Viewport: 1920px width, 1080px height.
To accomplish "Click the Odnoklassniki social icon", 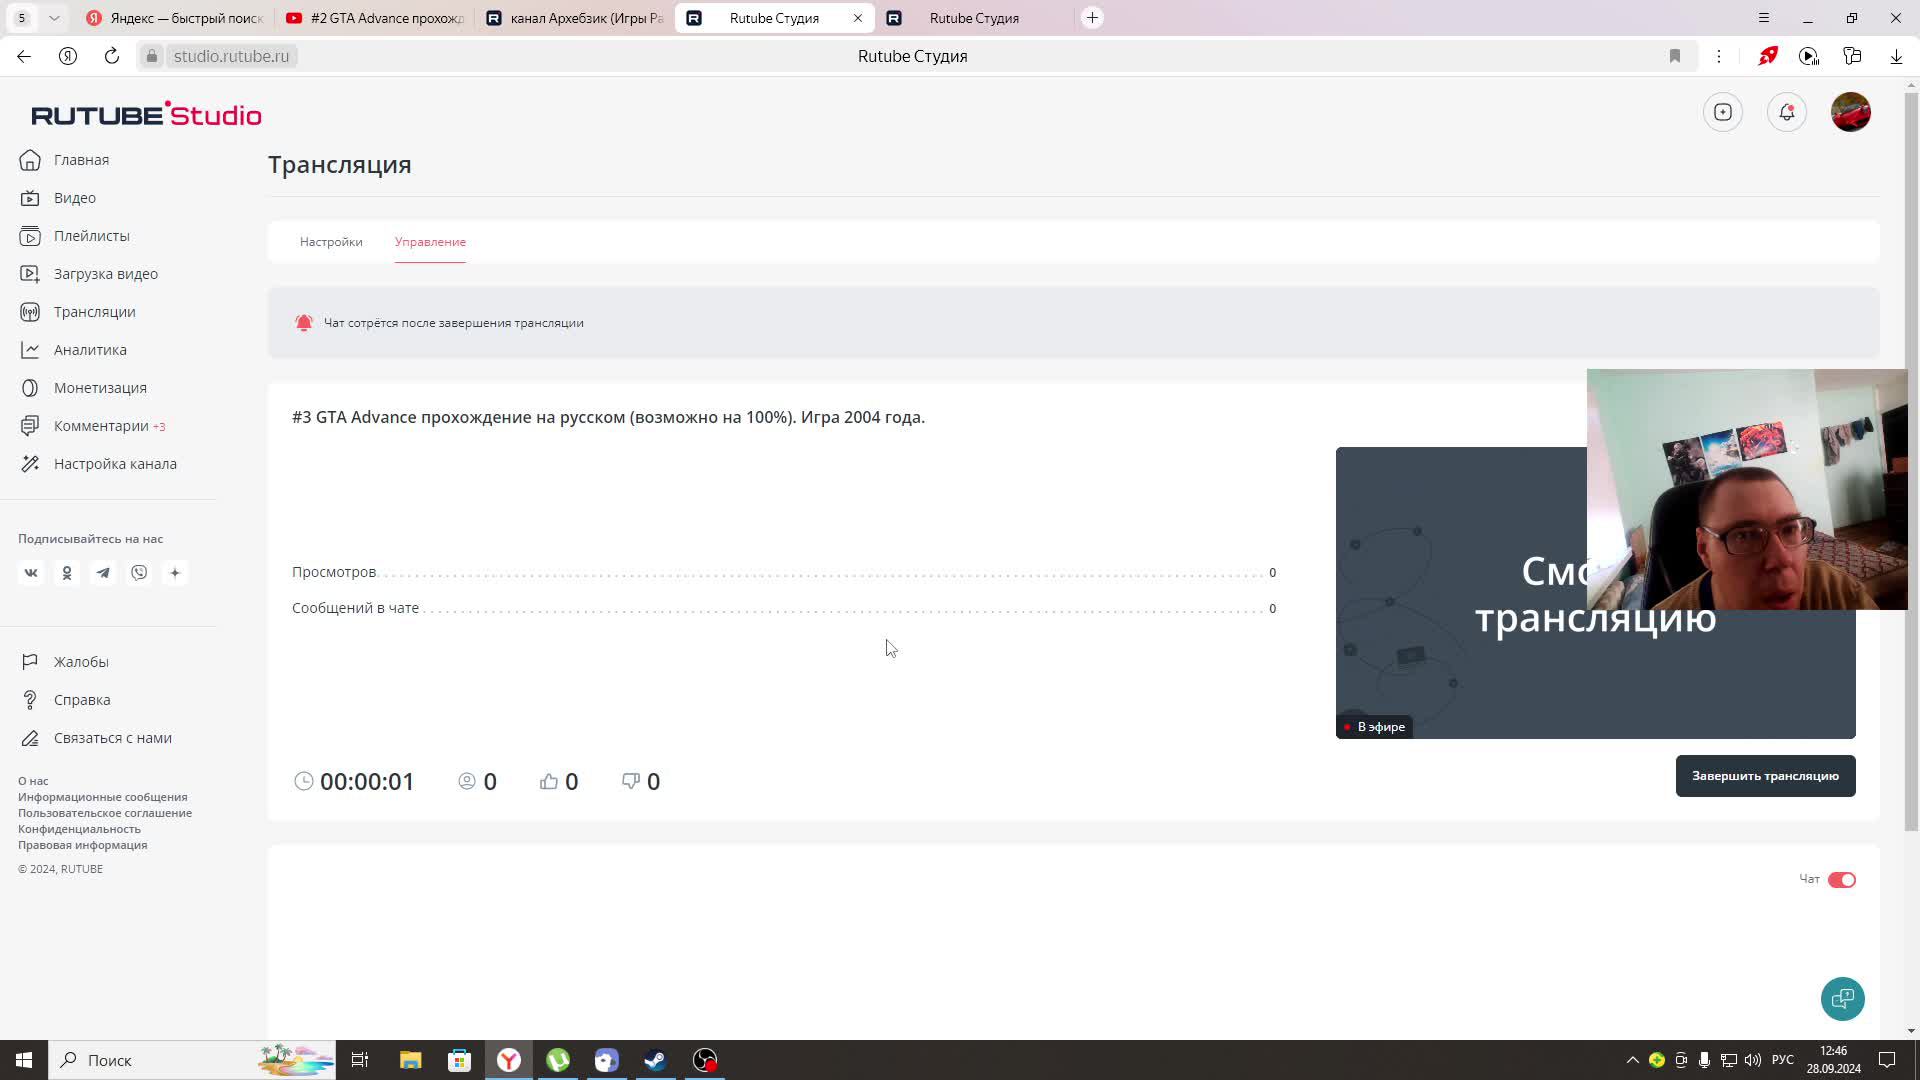I will [x=67, y=573].
